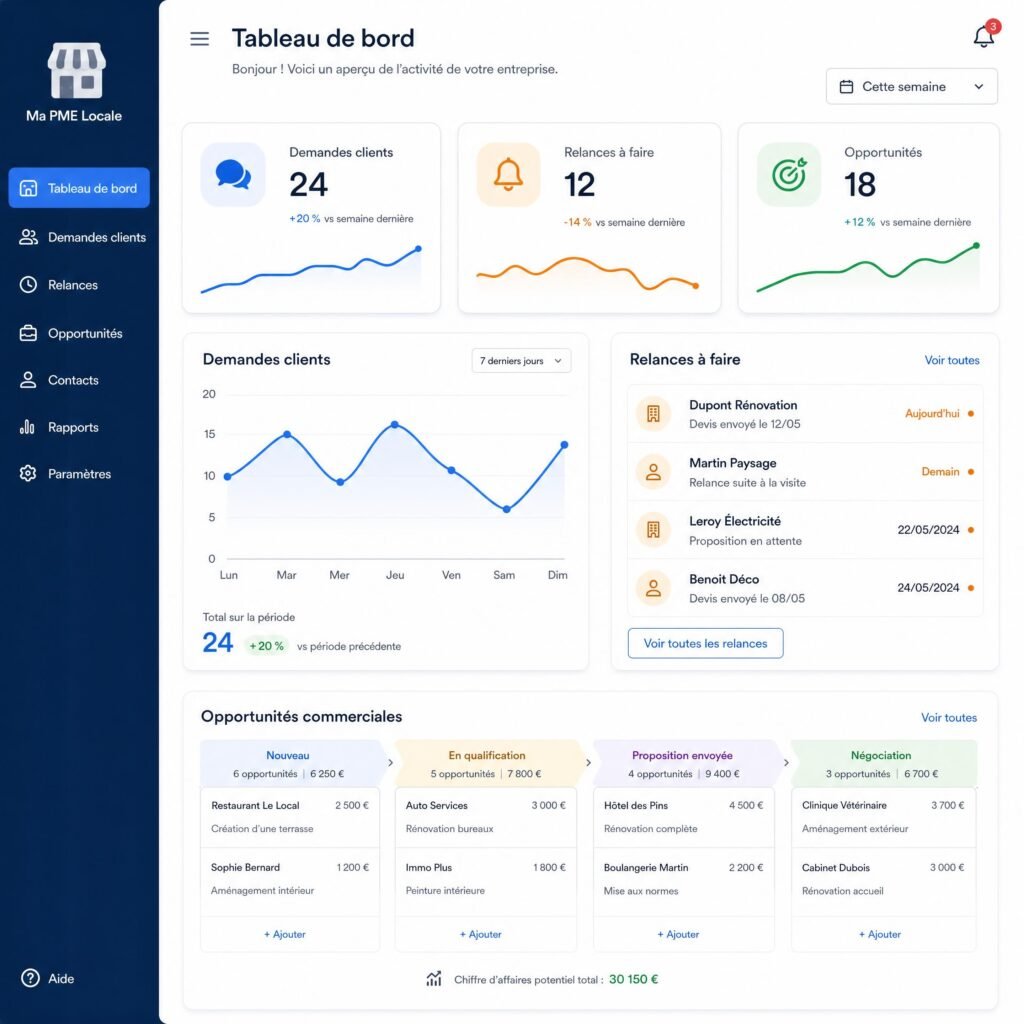
Task: Click the Mar data point on chart
Action: pos(287,434)
